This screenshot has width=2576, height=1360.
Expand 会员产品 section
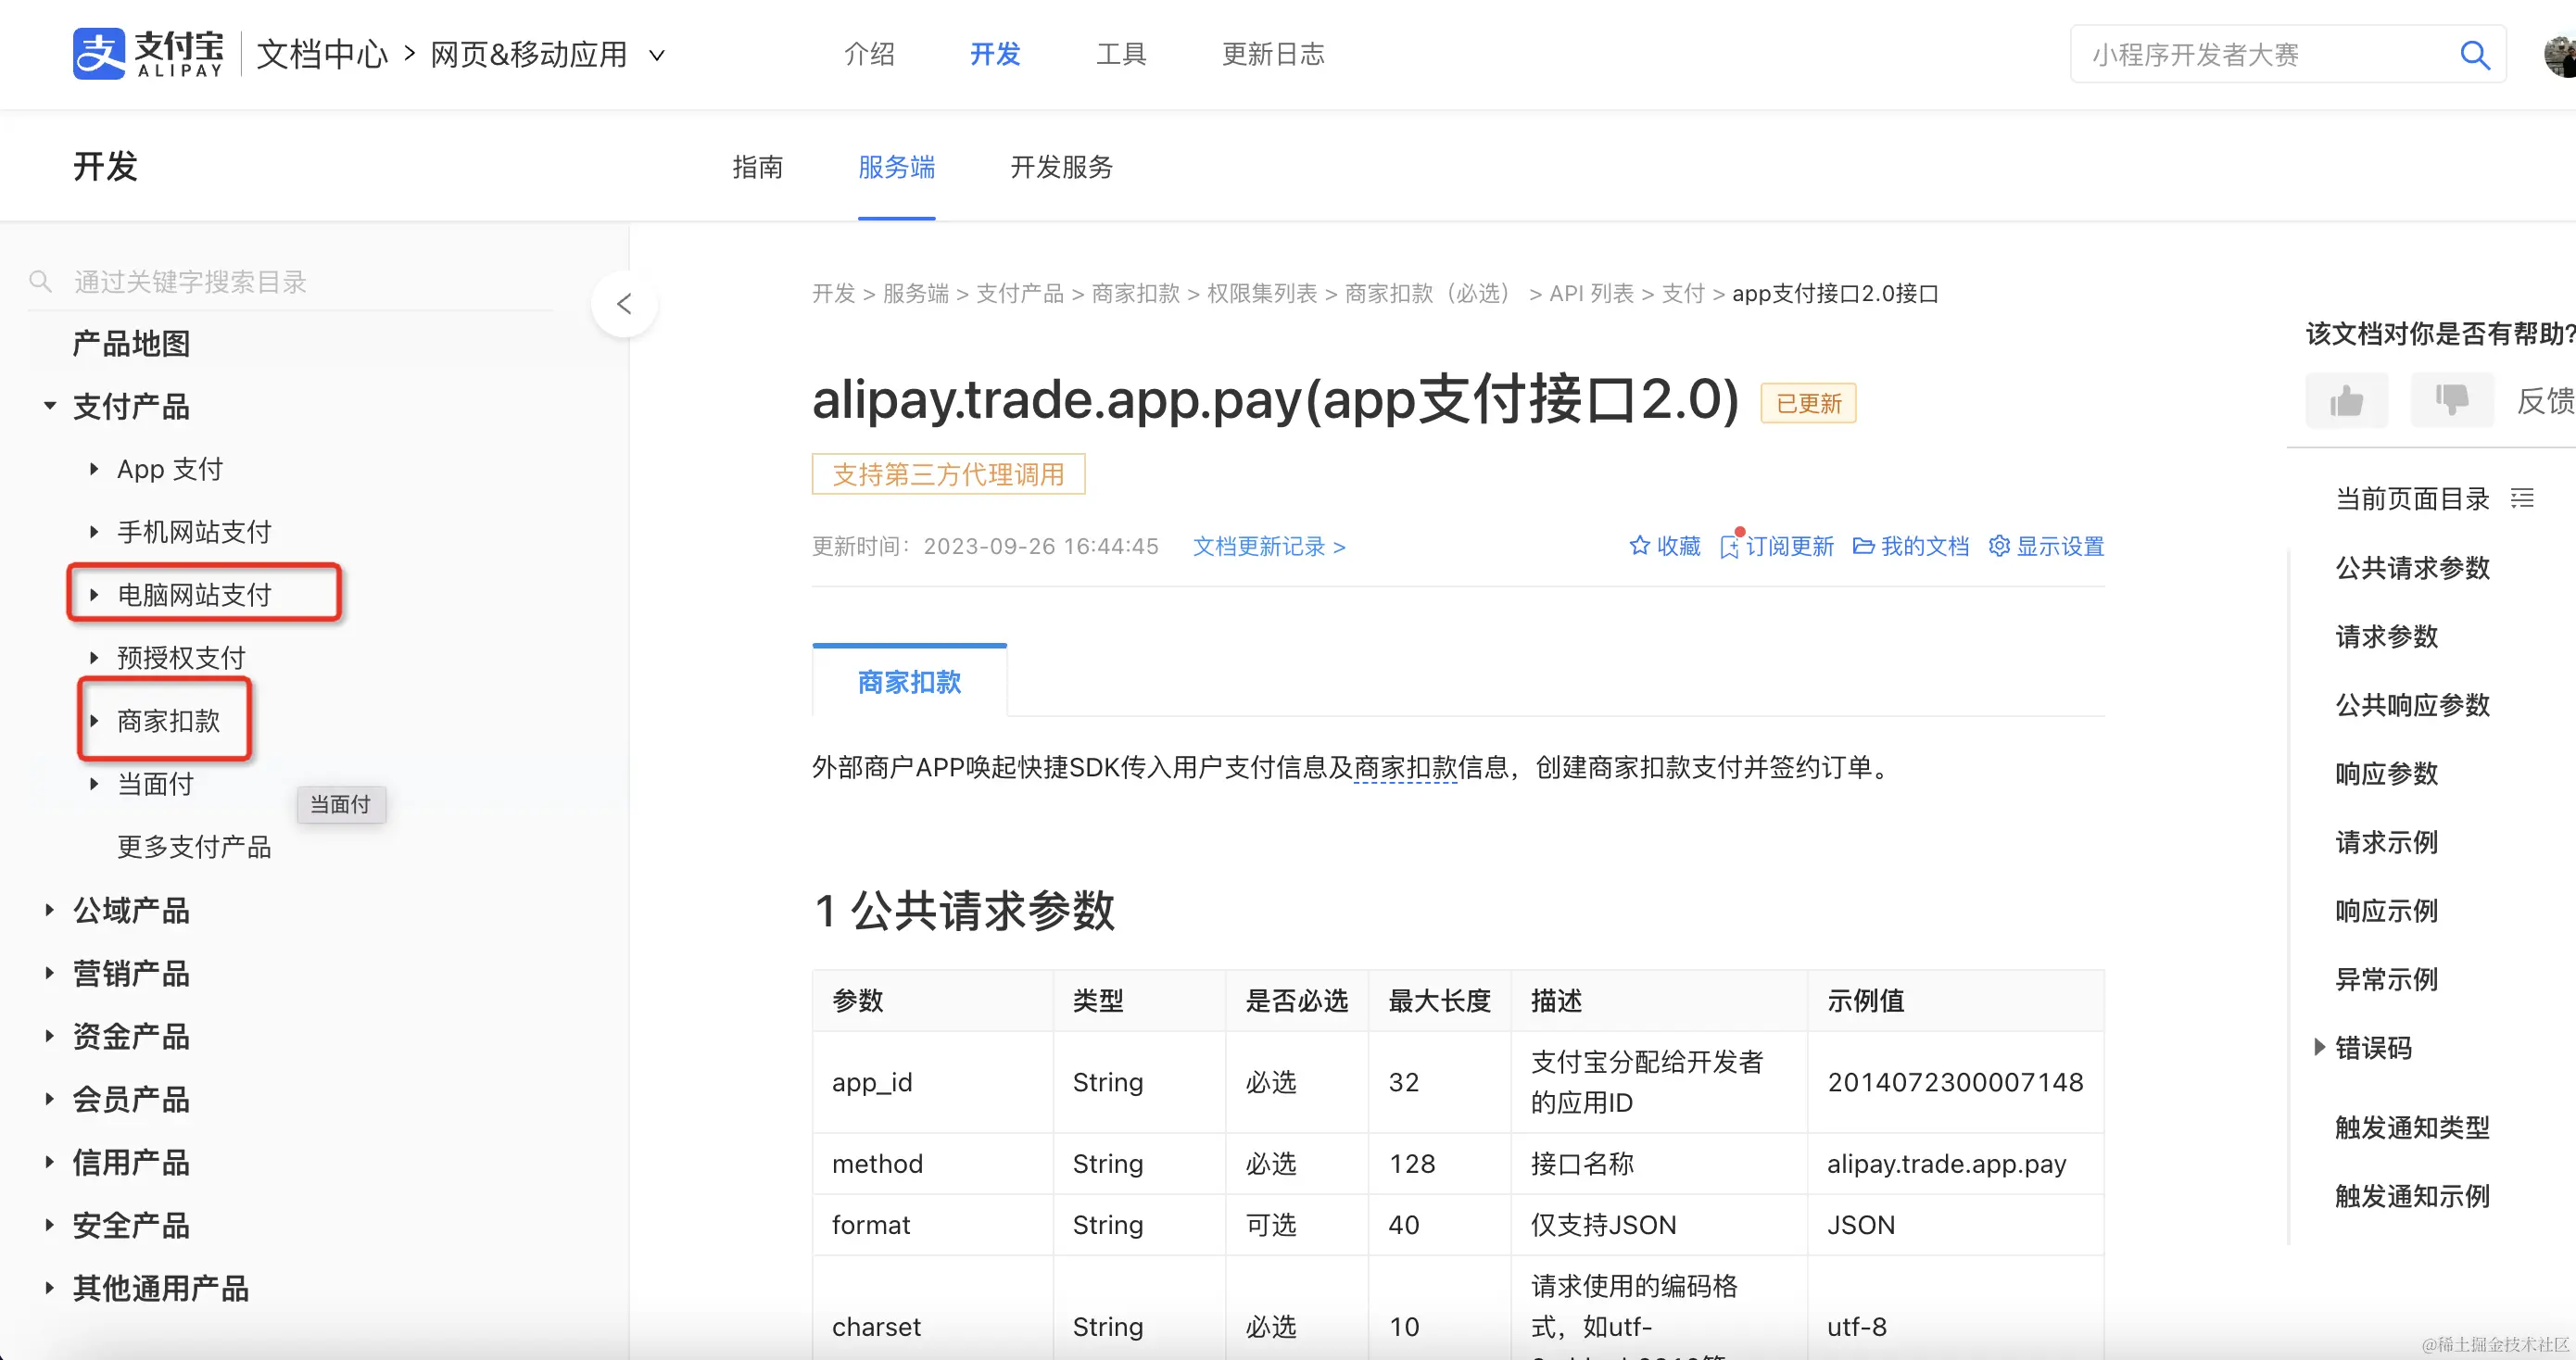pos(49,1098)
